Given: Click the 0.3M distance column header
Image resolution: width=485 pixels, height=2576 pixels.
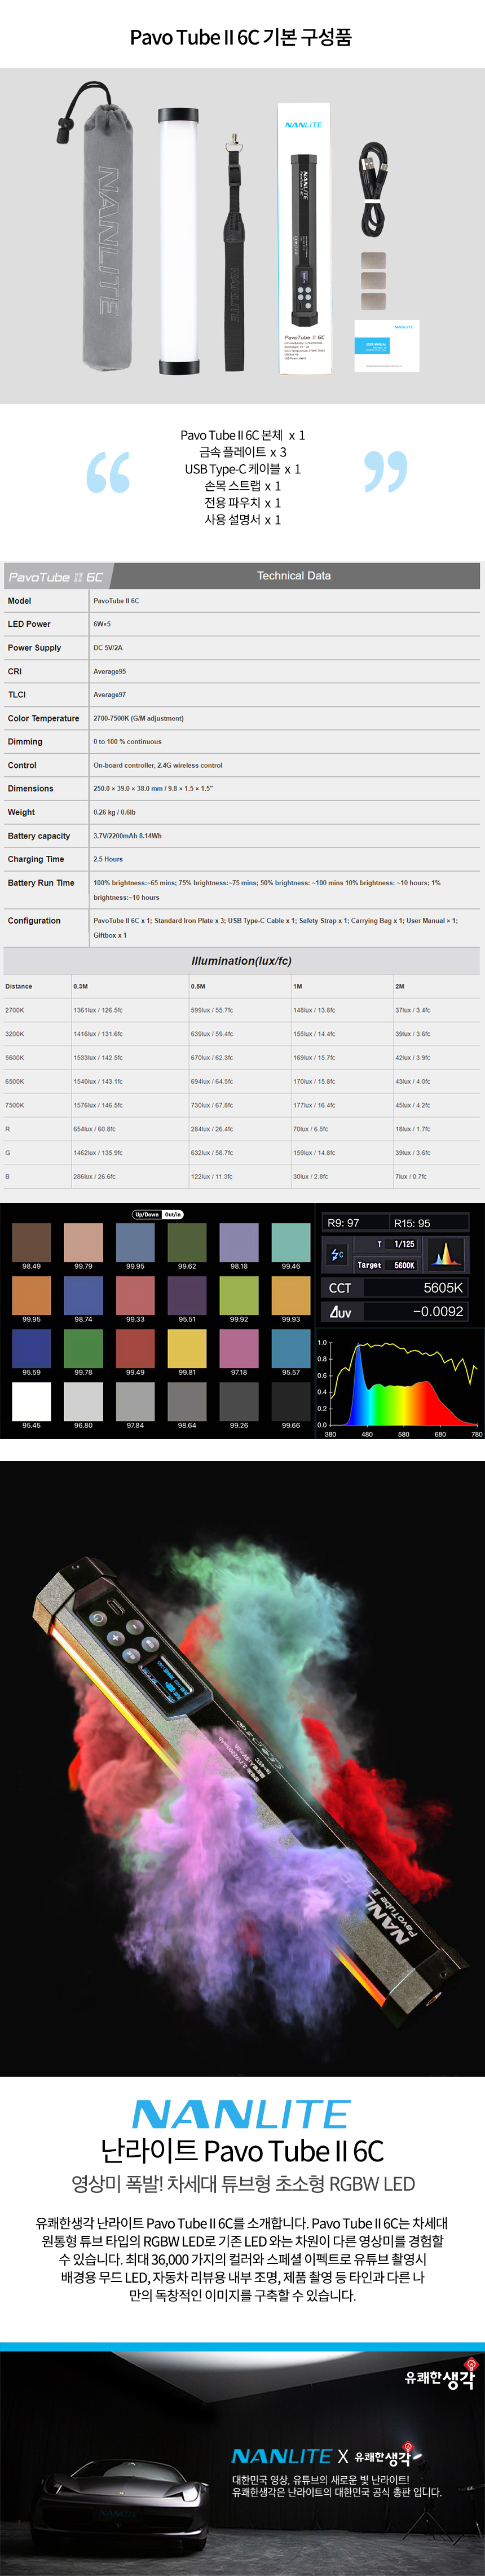Looking at the screenshot, I should coord(80,986).
